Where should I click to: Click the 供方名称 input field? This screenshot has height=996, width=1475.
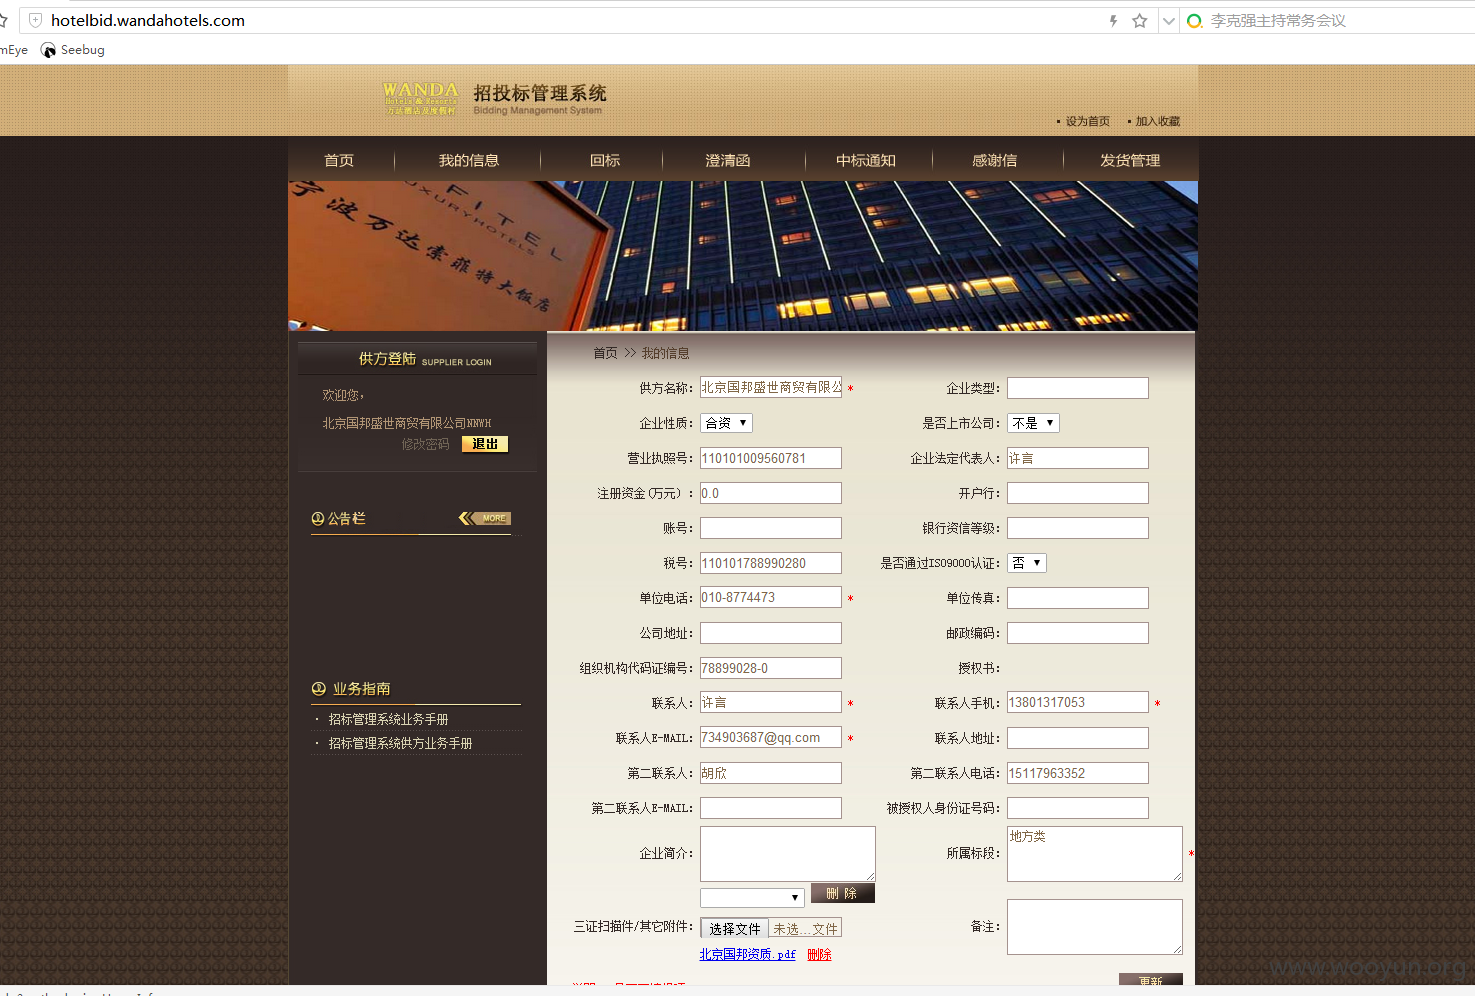click(x=771, y=388)
